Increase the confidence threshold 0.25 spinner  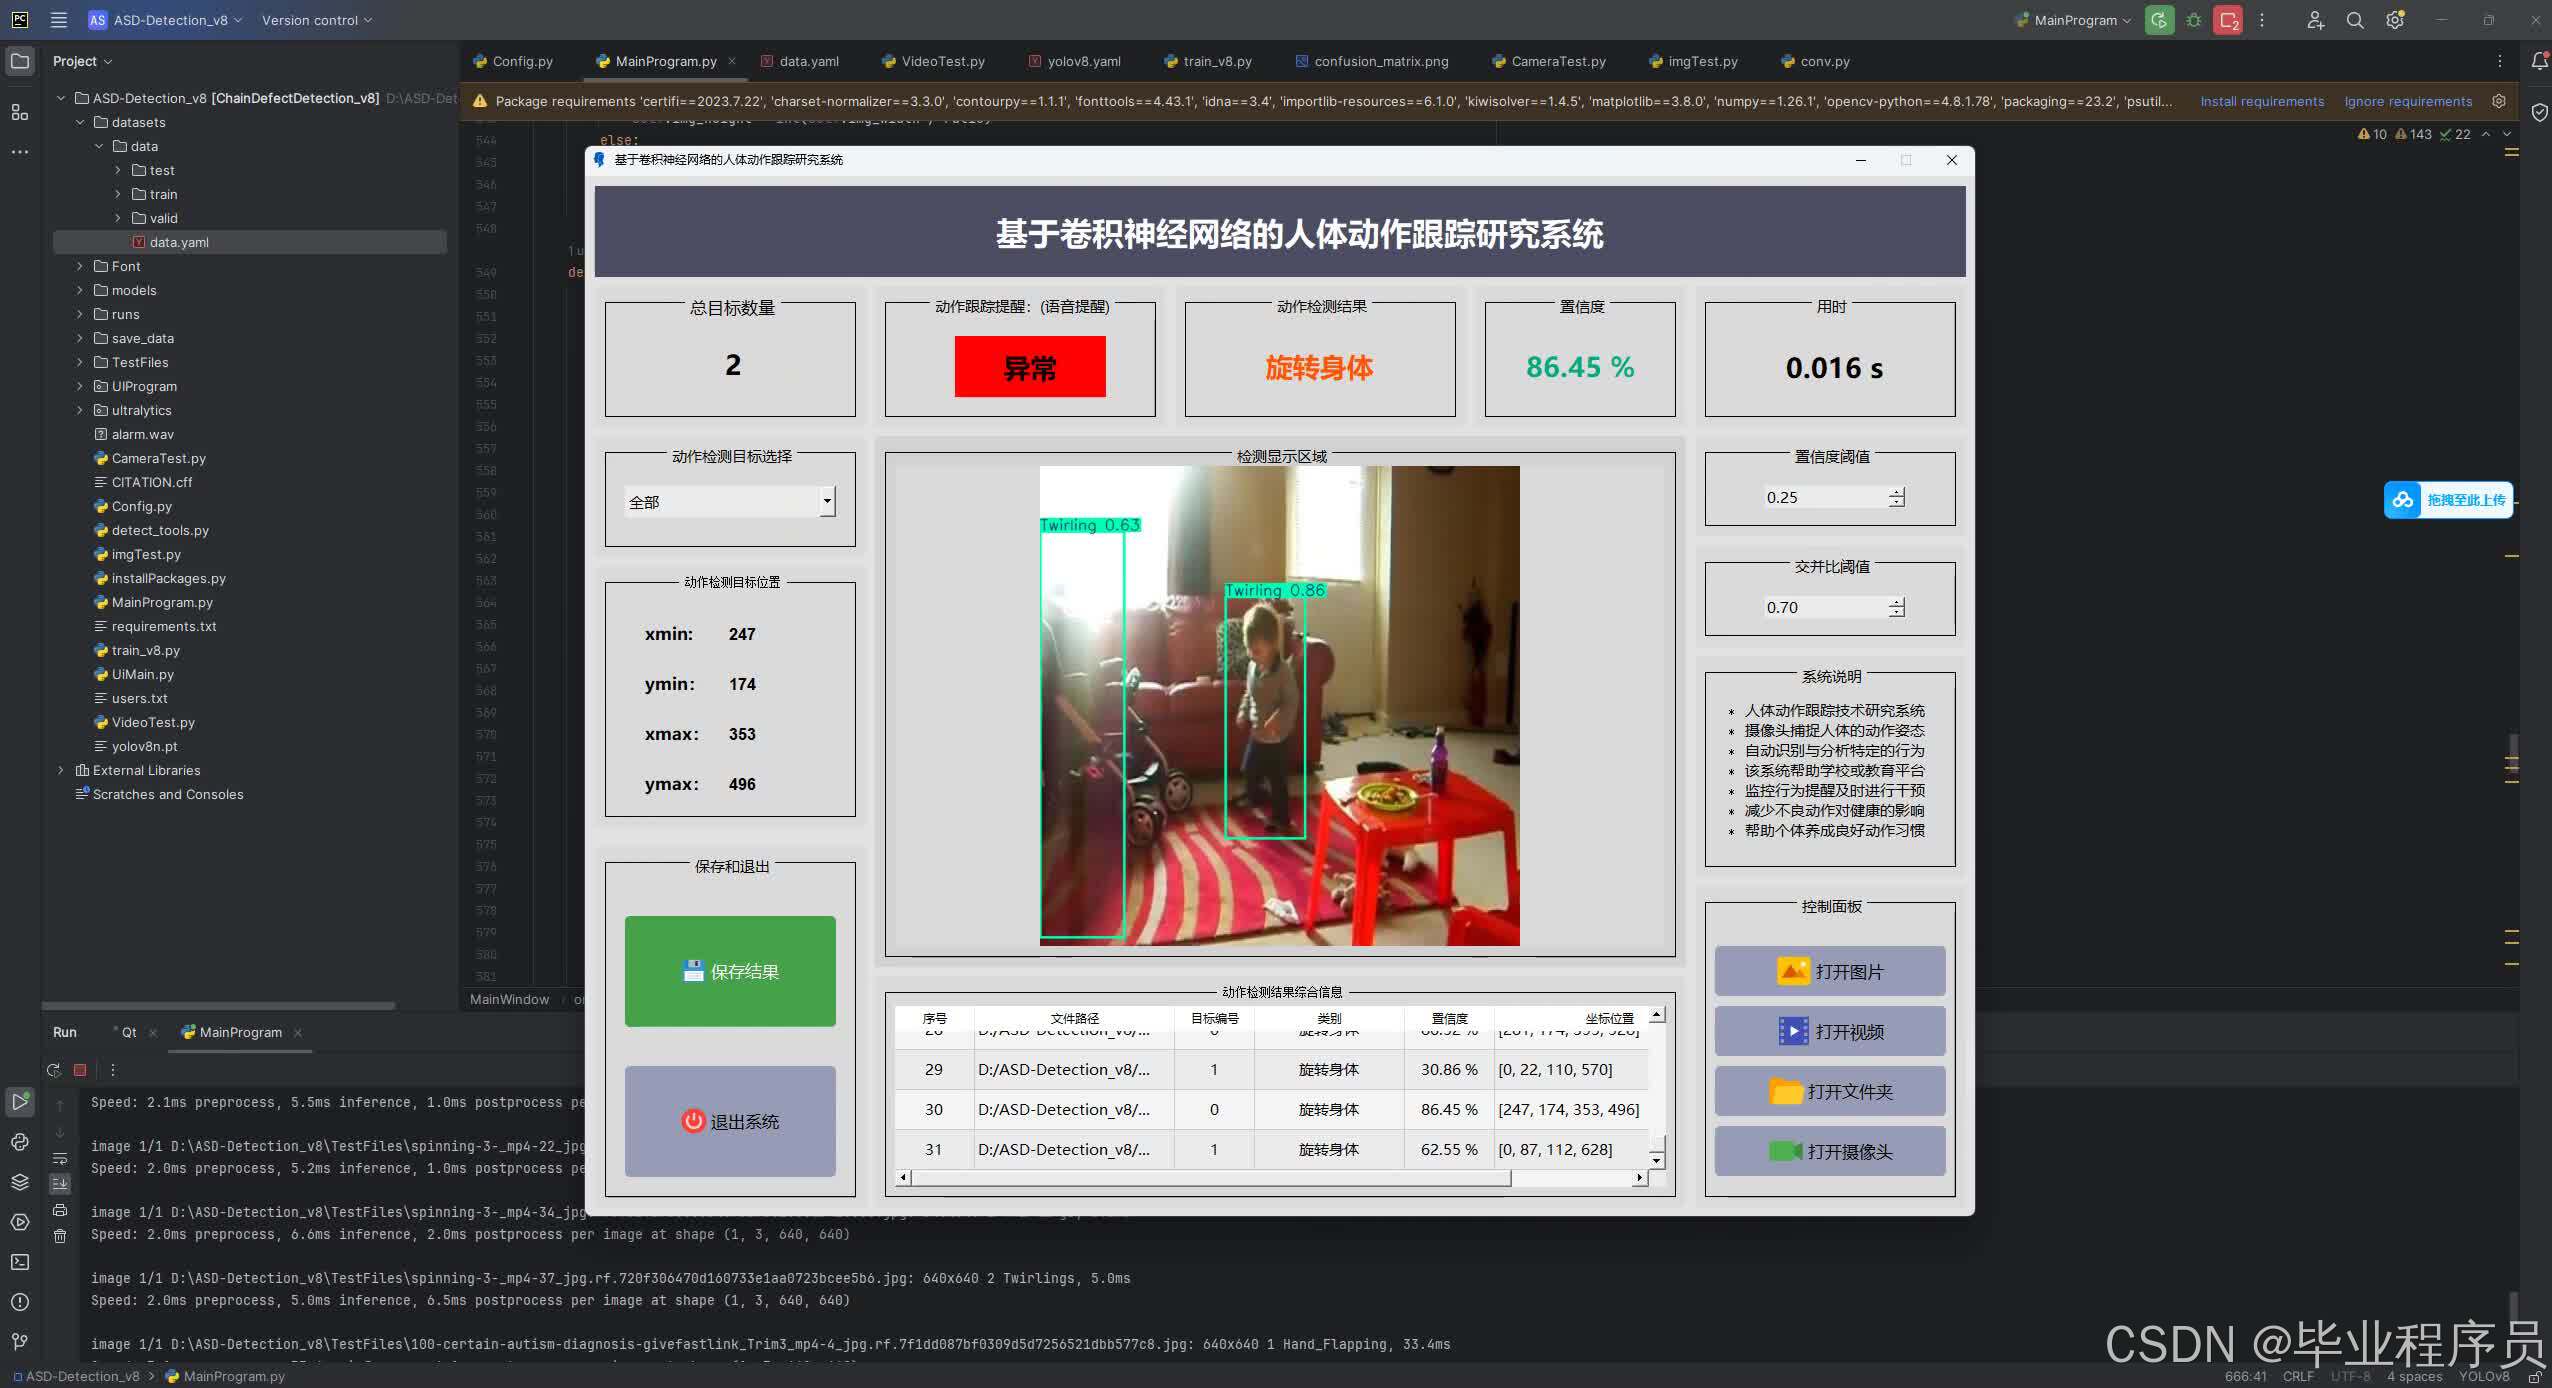(1896, 492)
